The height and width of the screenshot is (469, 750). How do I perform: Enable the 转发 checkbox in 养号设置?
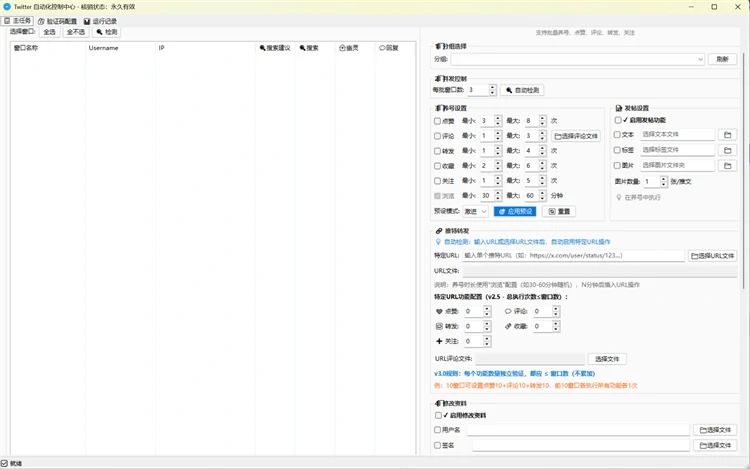click(437, 151)
